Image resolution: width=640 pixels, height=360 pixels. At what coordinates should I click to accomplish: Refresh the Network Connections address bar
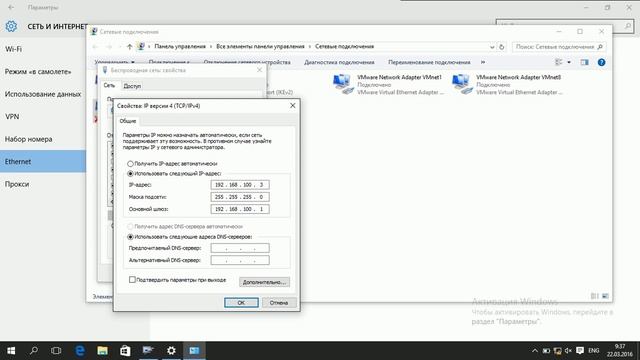point(502,47)
